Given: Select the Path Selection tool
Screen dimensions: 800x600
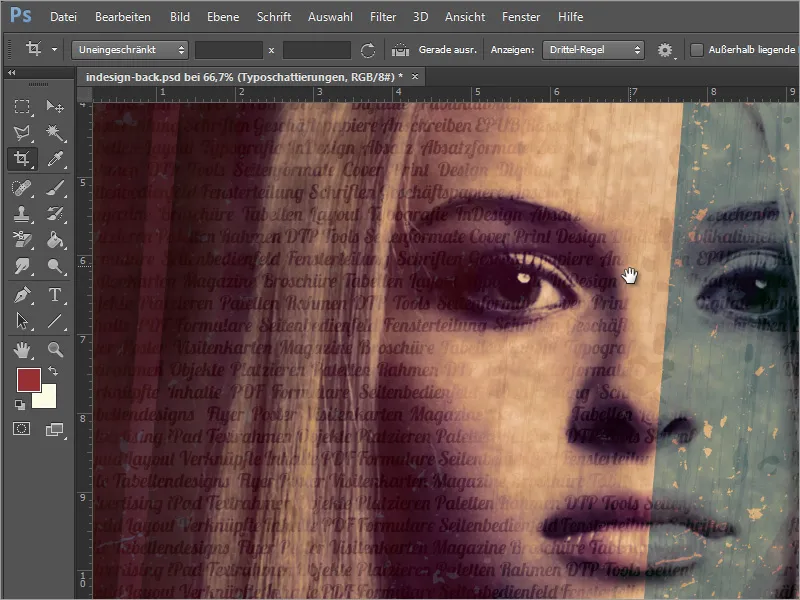Looking at the screenshot, I should pos(21,321).
